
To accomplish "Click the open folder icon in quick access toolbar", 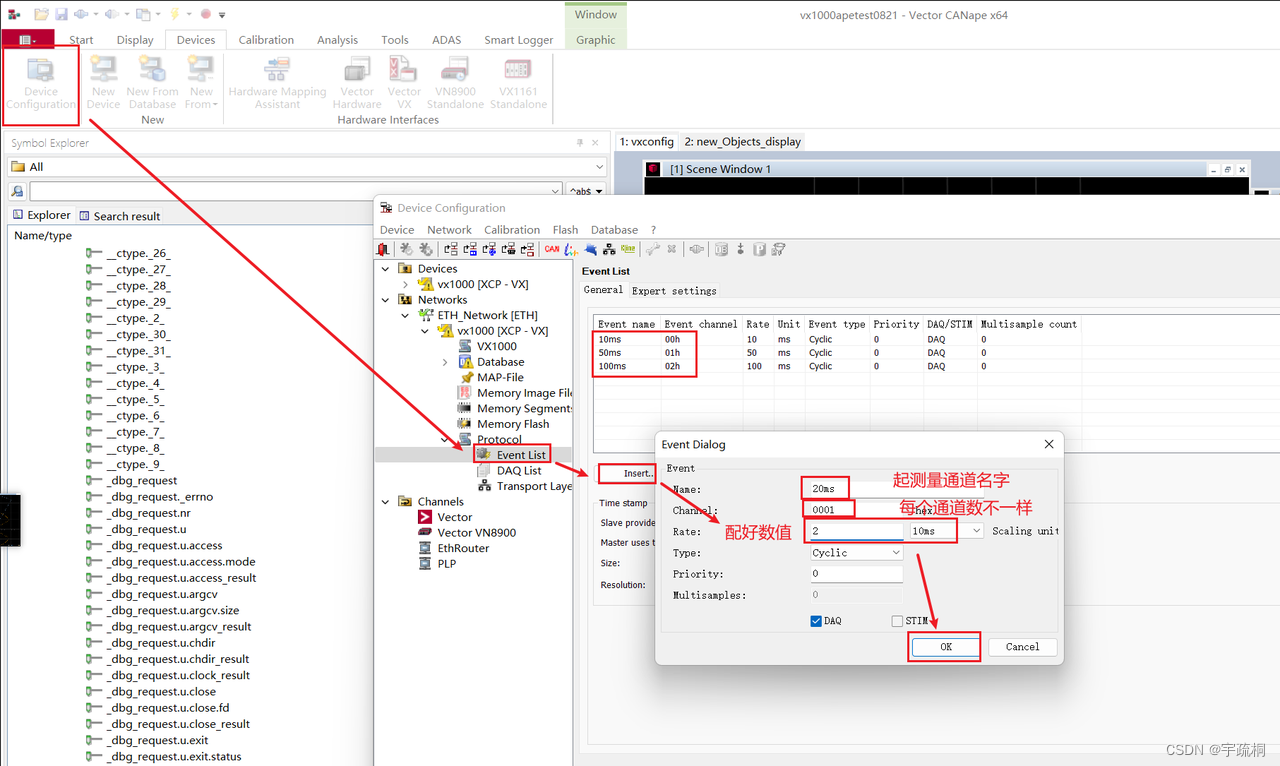I will tap(41, 15).
